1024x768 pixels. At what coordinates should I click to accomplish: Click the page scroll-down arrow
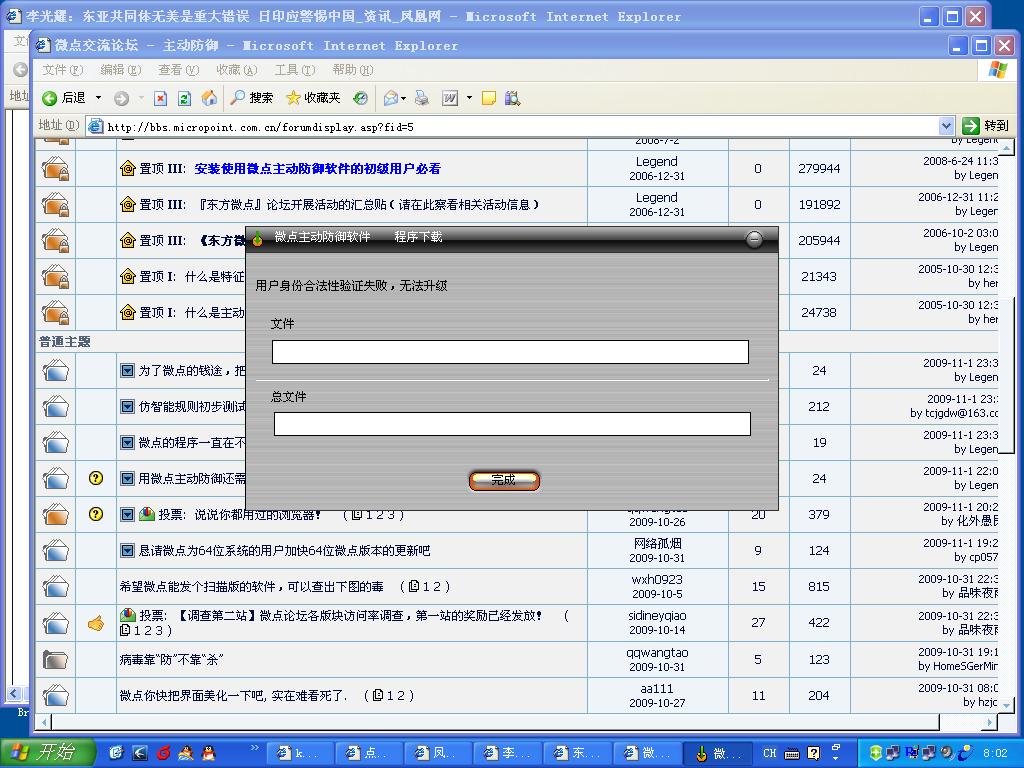pyautogui.click(x=1007, y=705)
